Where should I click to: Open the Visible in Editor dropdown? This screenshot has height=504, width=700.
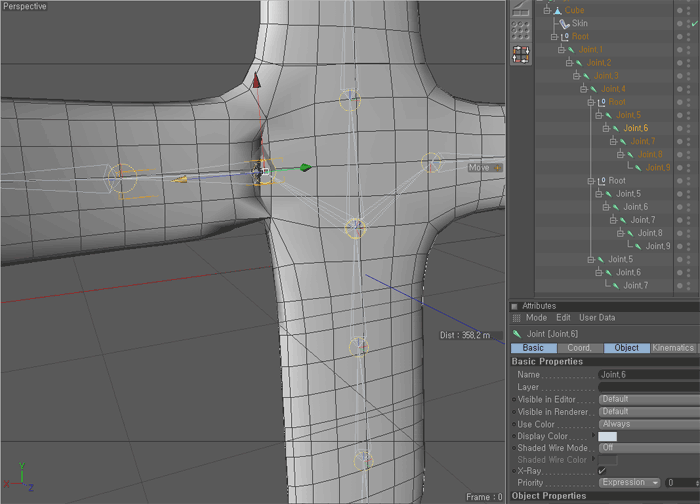click(648, 399)
